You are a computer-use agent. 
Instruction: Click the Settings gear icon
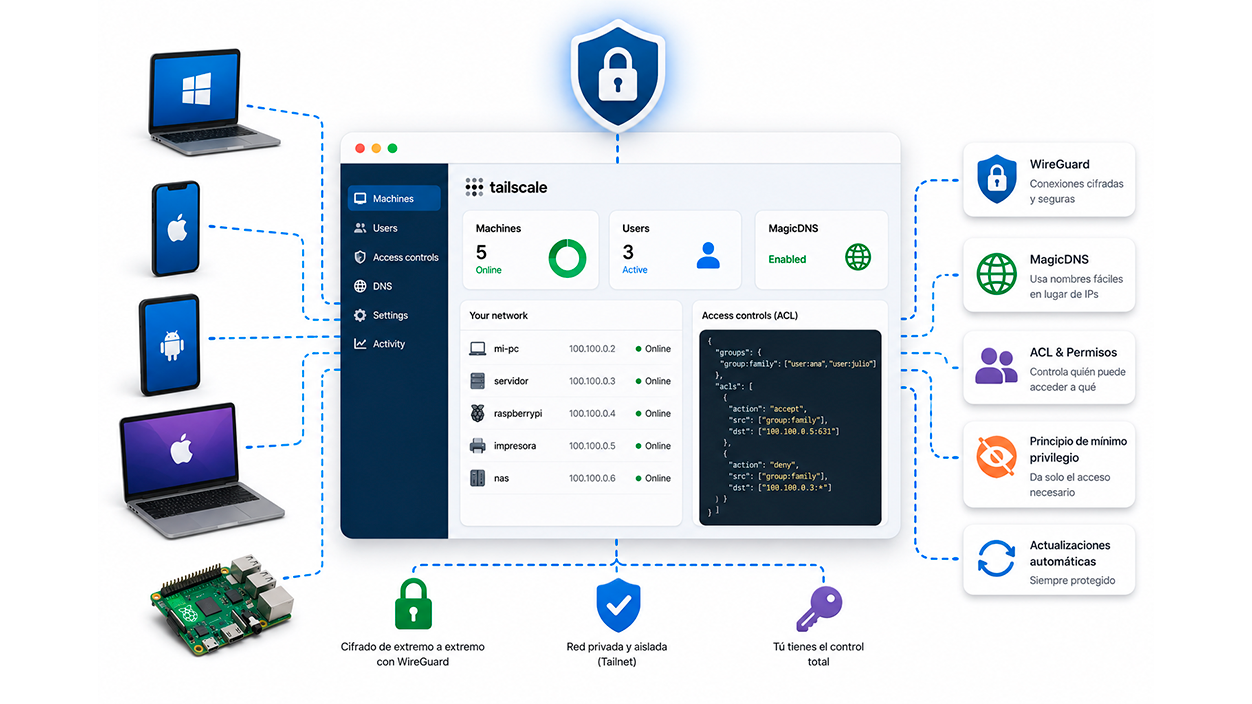point(360,315)
